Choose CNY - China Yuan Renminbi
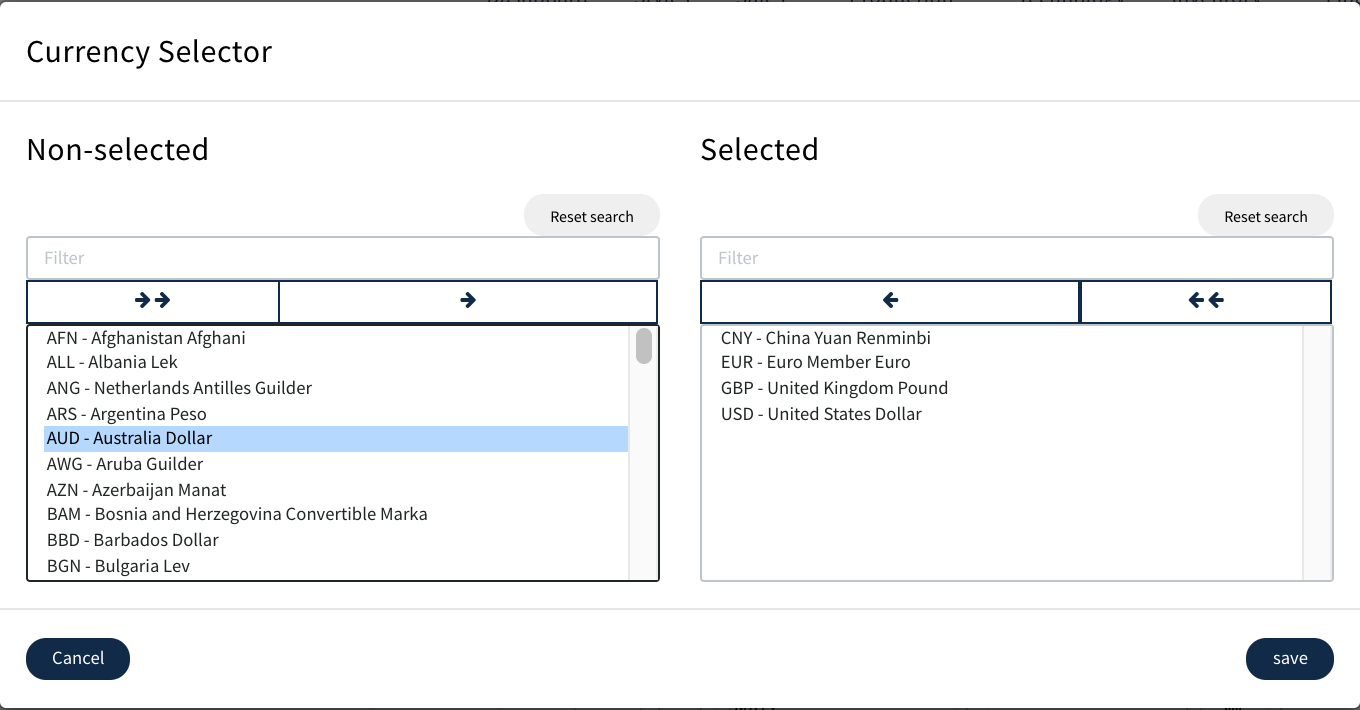Viewport: 1360px width, 710px height. 825,338
